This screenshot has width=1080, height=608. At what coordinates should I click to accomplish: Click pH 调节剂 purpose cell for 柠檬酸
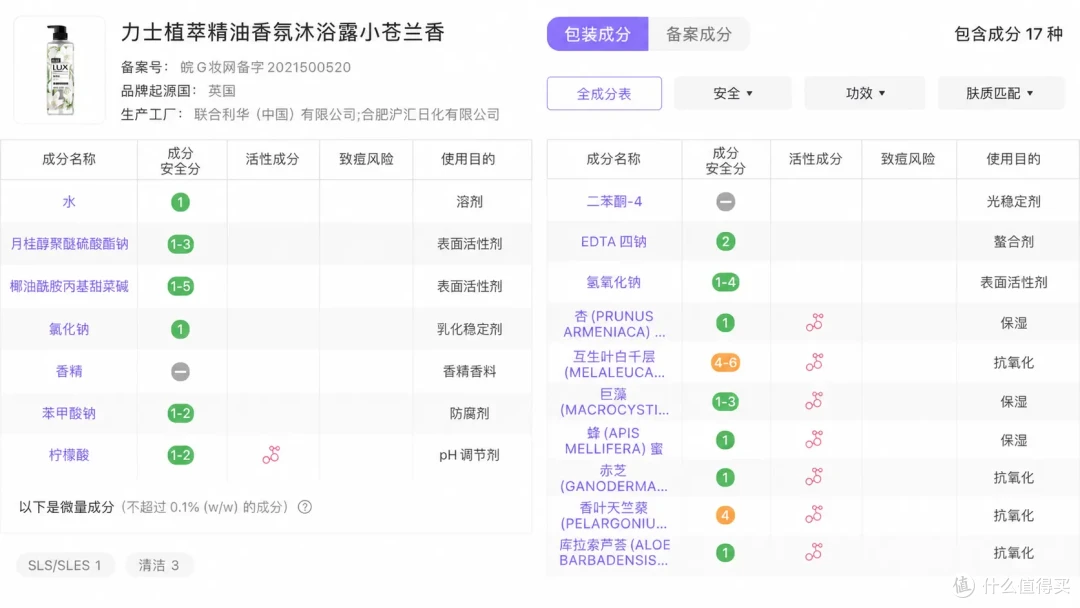470,455
